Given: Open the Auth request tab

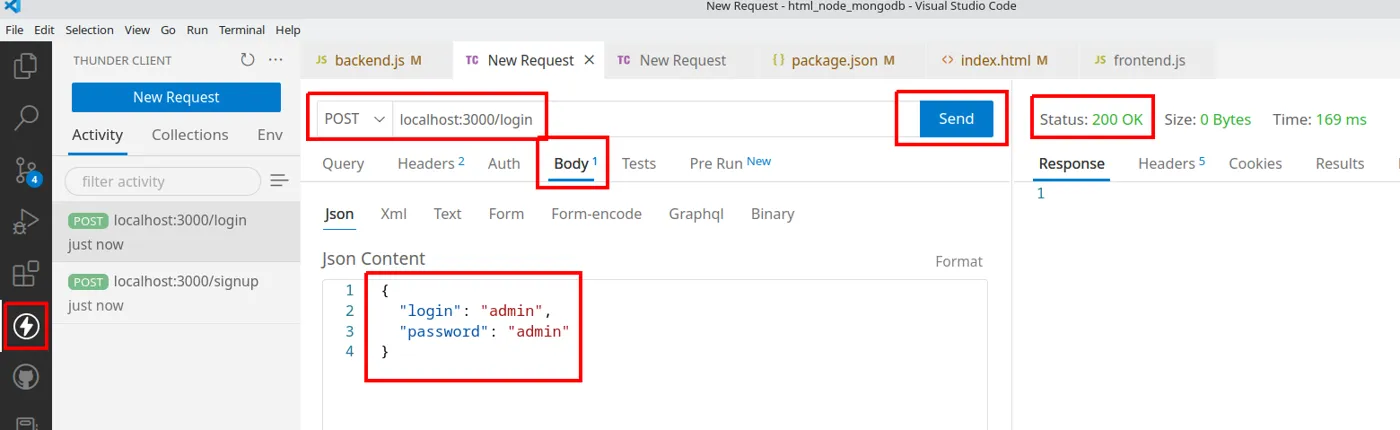Looking at the screenshot, I should click(504, 163).
